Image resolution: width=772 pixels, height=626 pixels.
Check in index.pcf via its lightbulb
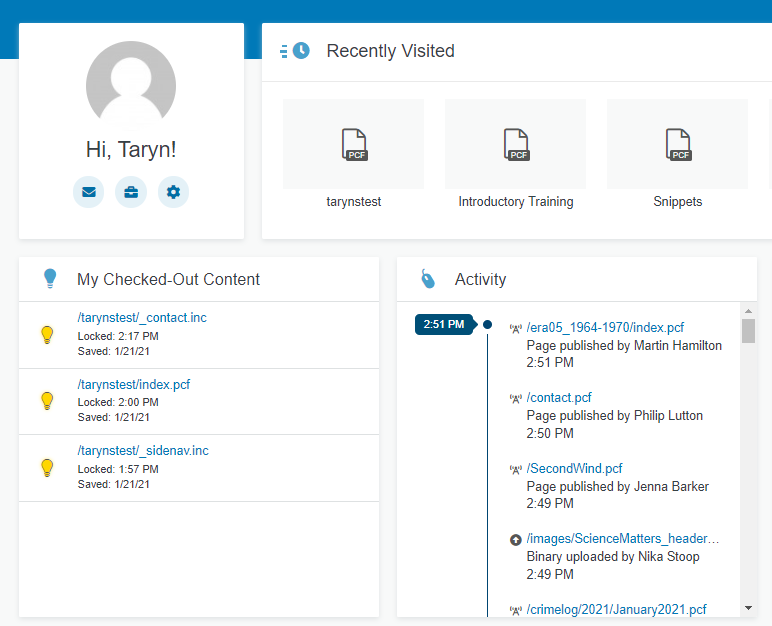46,401
